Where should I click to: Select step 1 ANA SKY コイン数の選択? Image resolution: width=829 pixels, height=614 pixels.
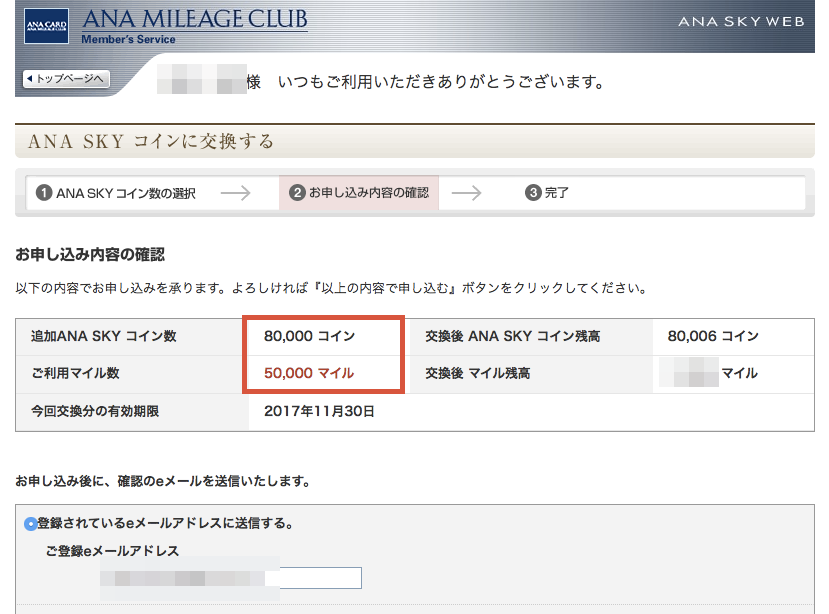[x=116, y=193]
